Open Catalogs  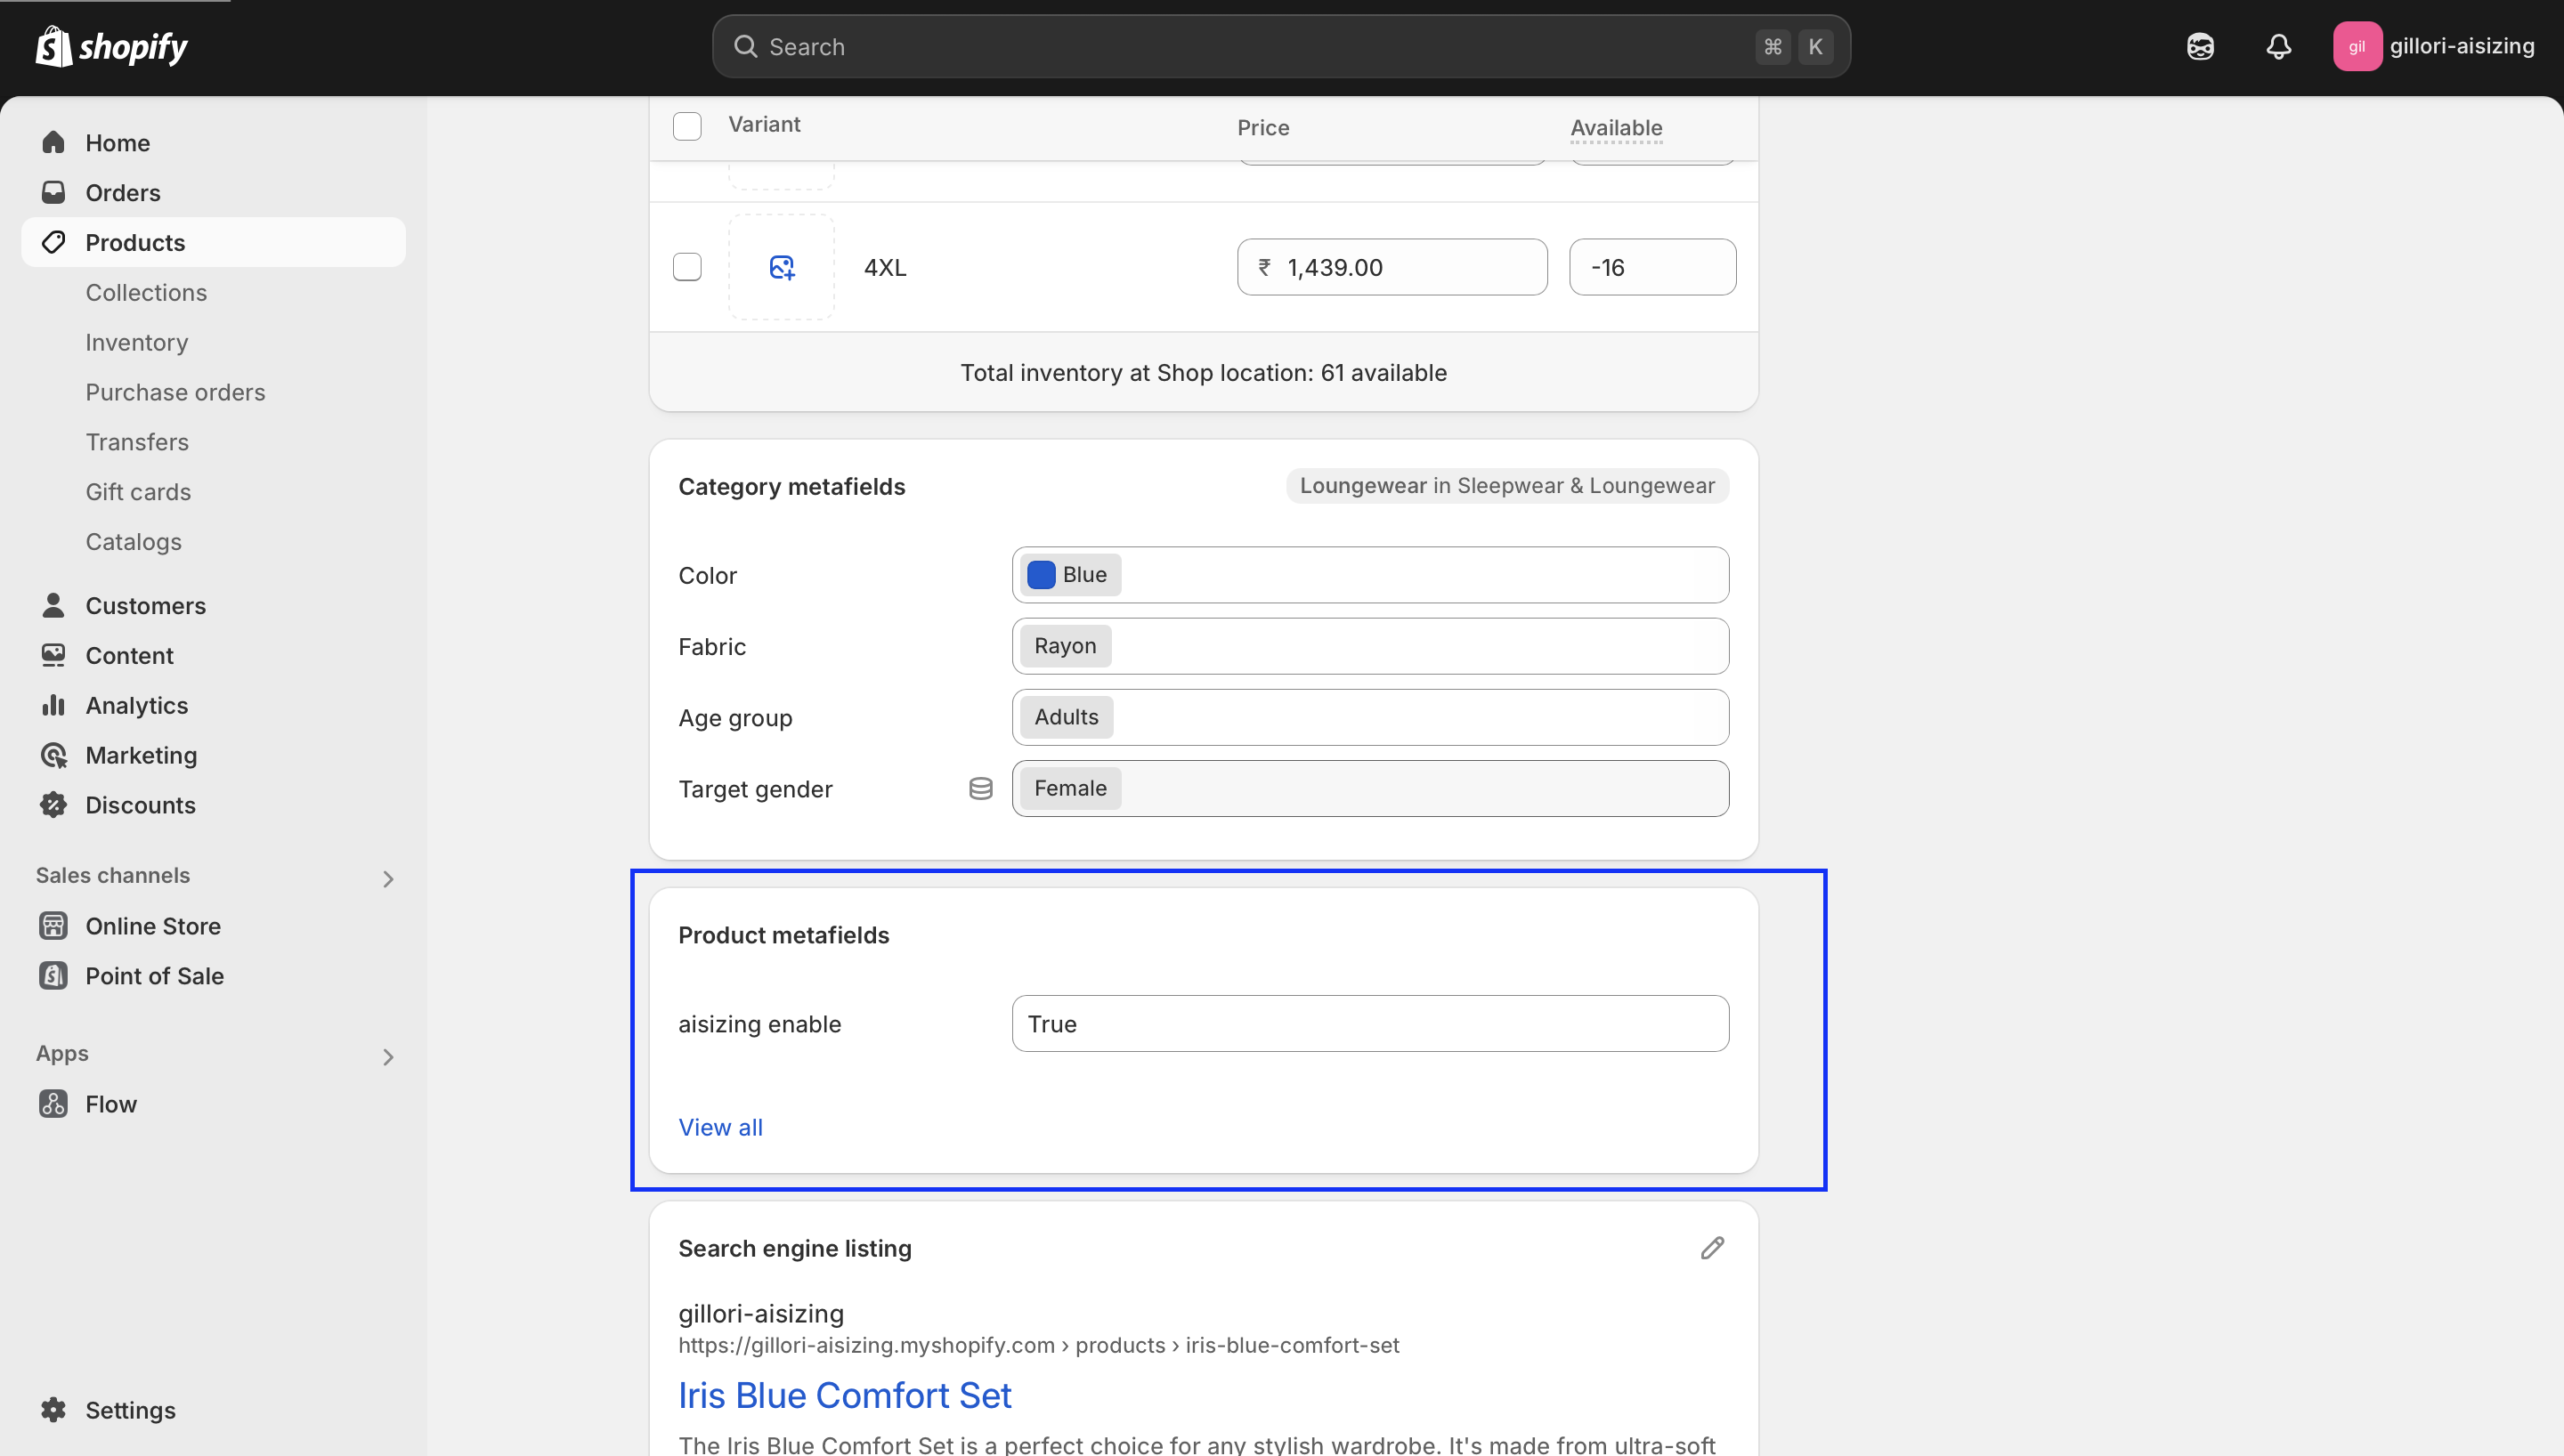pyautogui.click(x=134, y=542)
